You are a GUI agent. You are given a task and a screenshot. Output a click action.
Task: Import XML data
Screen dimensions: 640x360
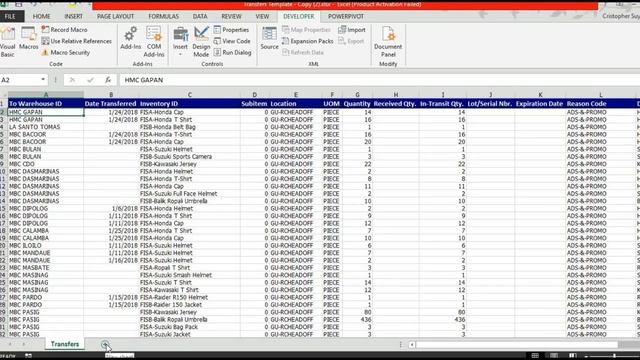(352, 30)
